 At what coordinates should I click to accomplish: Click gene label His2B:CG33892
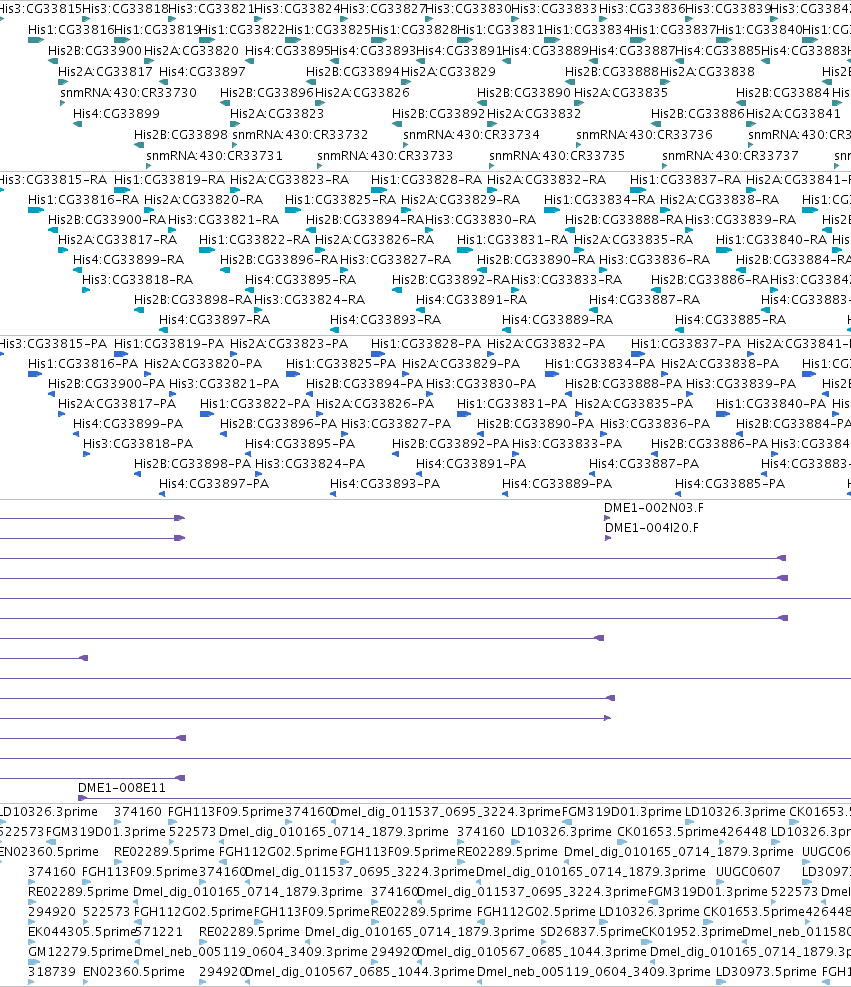pos(439,114)
